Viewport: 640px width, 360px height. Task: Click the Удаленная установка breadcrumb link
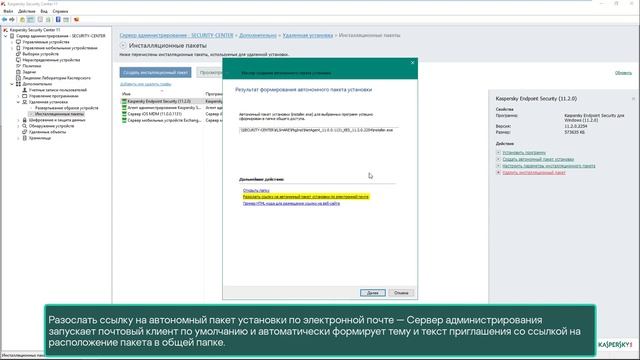[308, 36]
